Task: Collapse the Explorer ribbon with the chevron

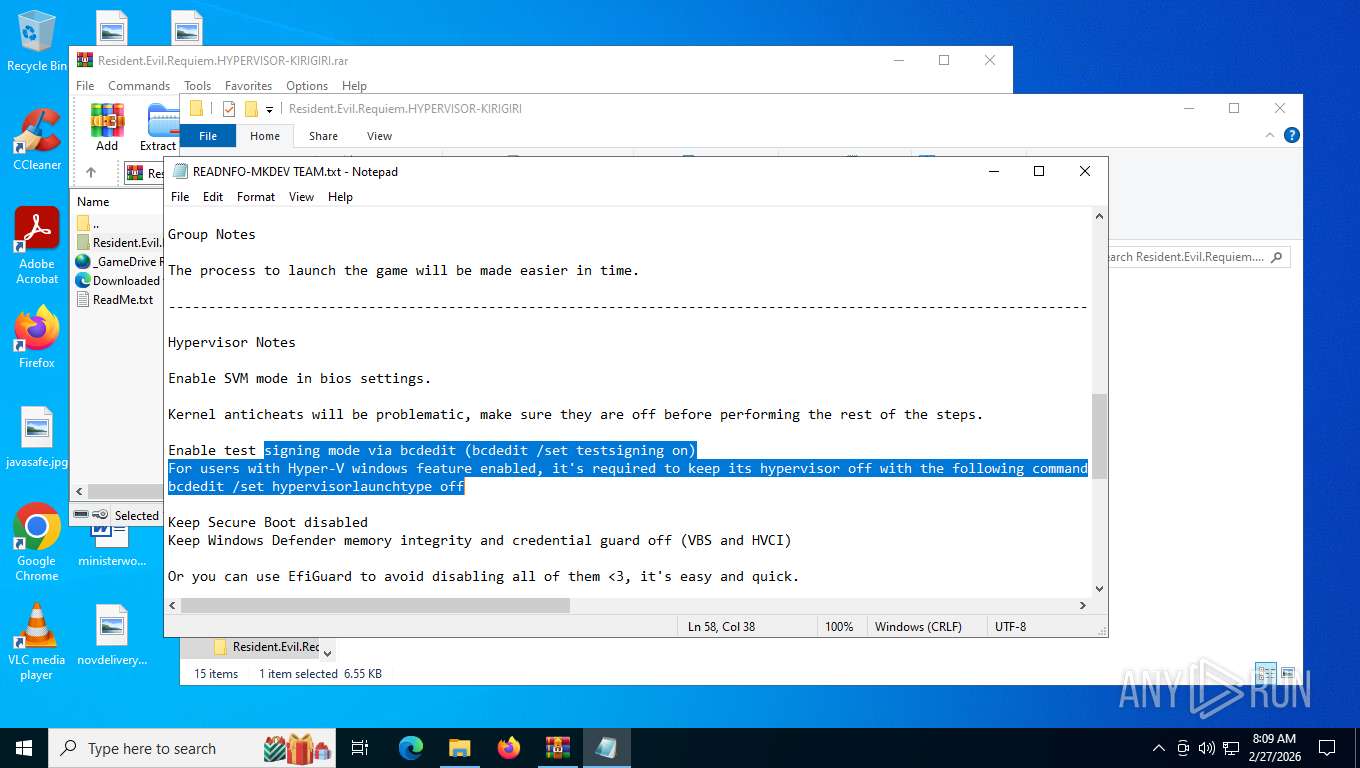Action: click(x=1271, y=135)
